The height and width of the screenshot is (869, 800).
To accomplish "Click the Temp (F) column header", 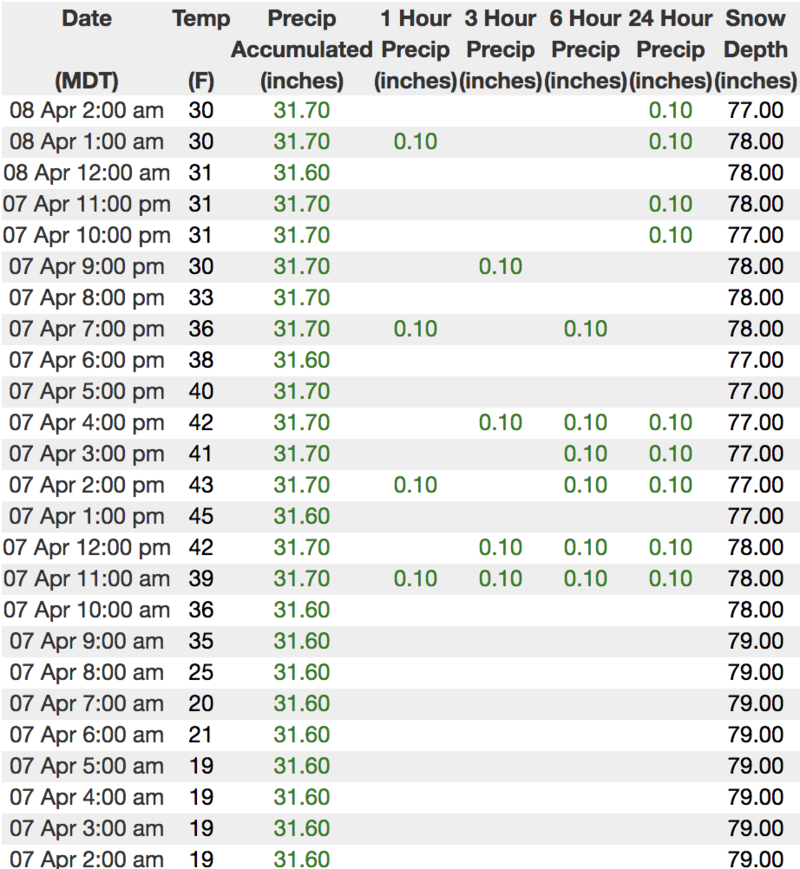I will (201, 49).
